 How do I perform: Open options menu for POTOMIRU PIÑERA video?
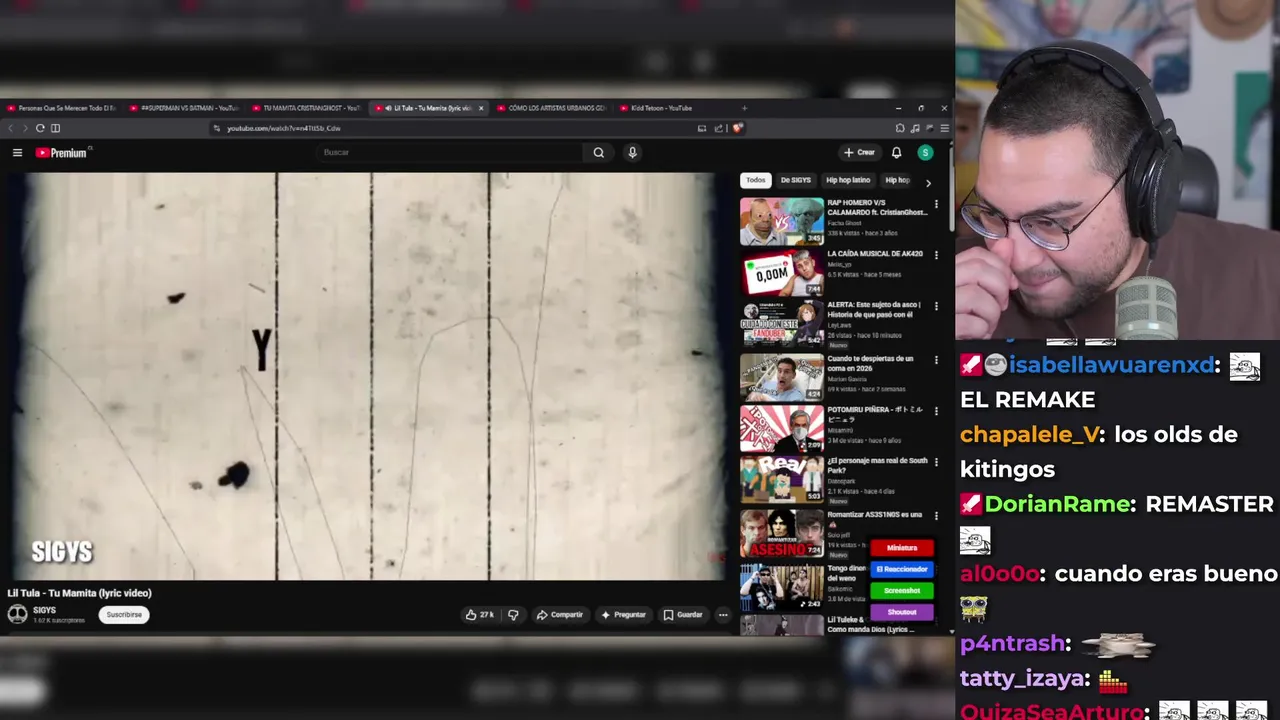(x=936, y=411)
